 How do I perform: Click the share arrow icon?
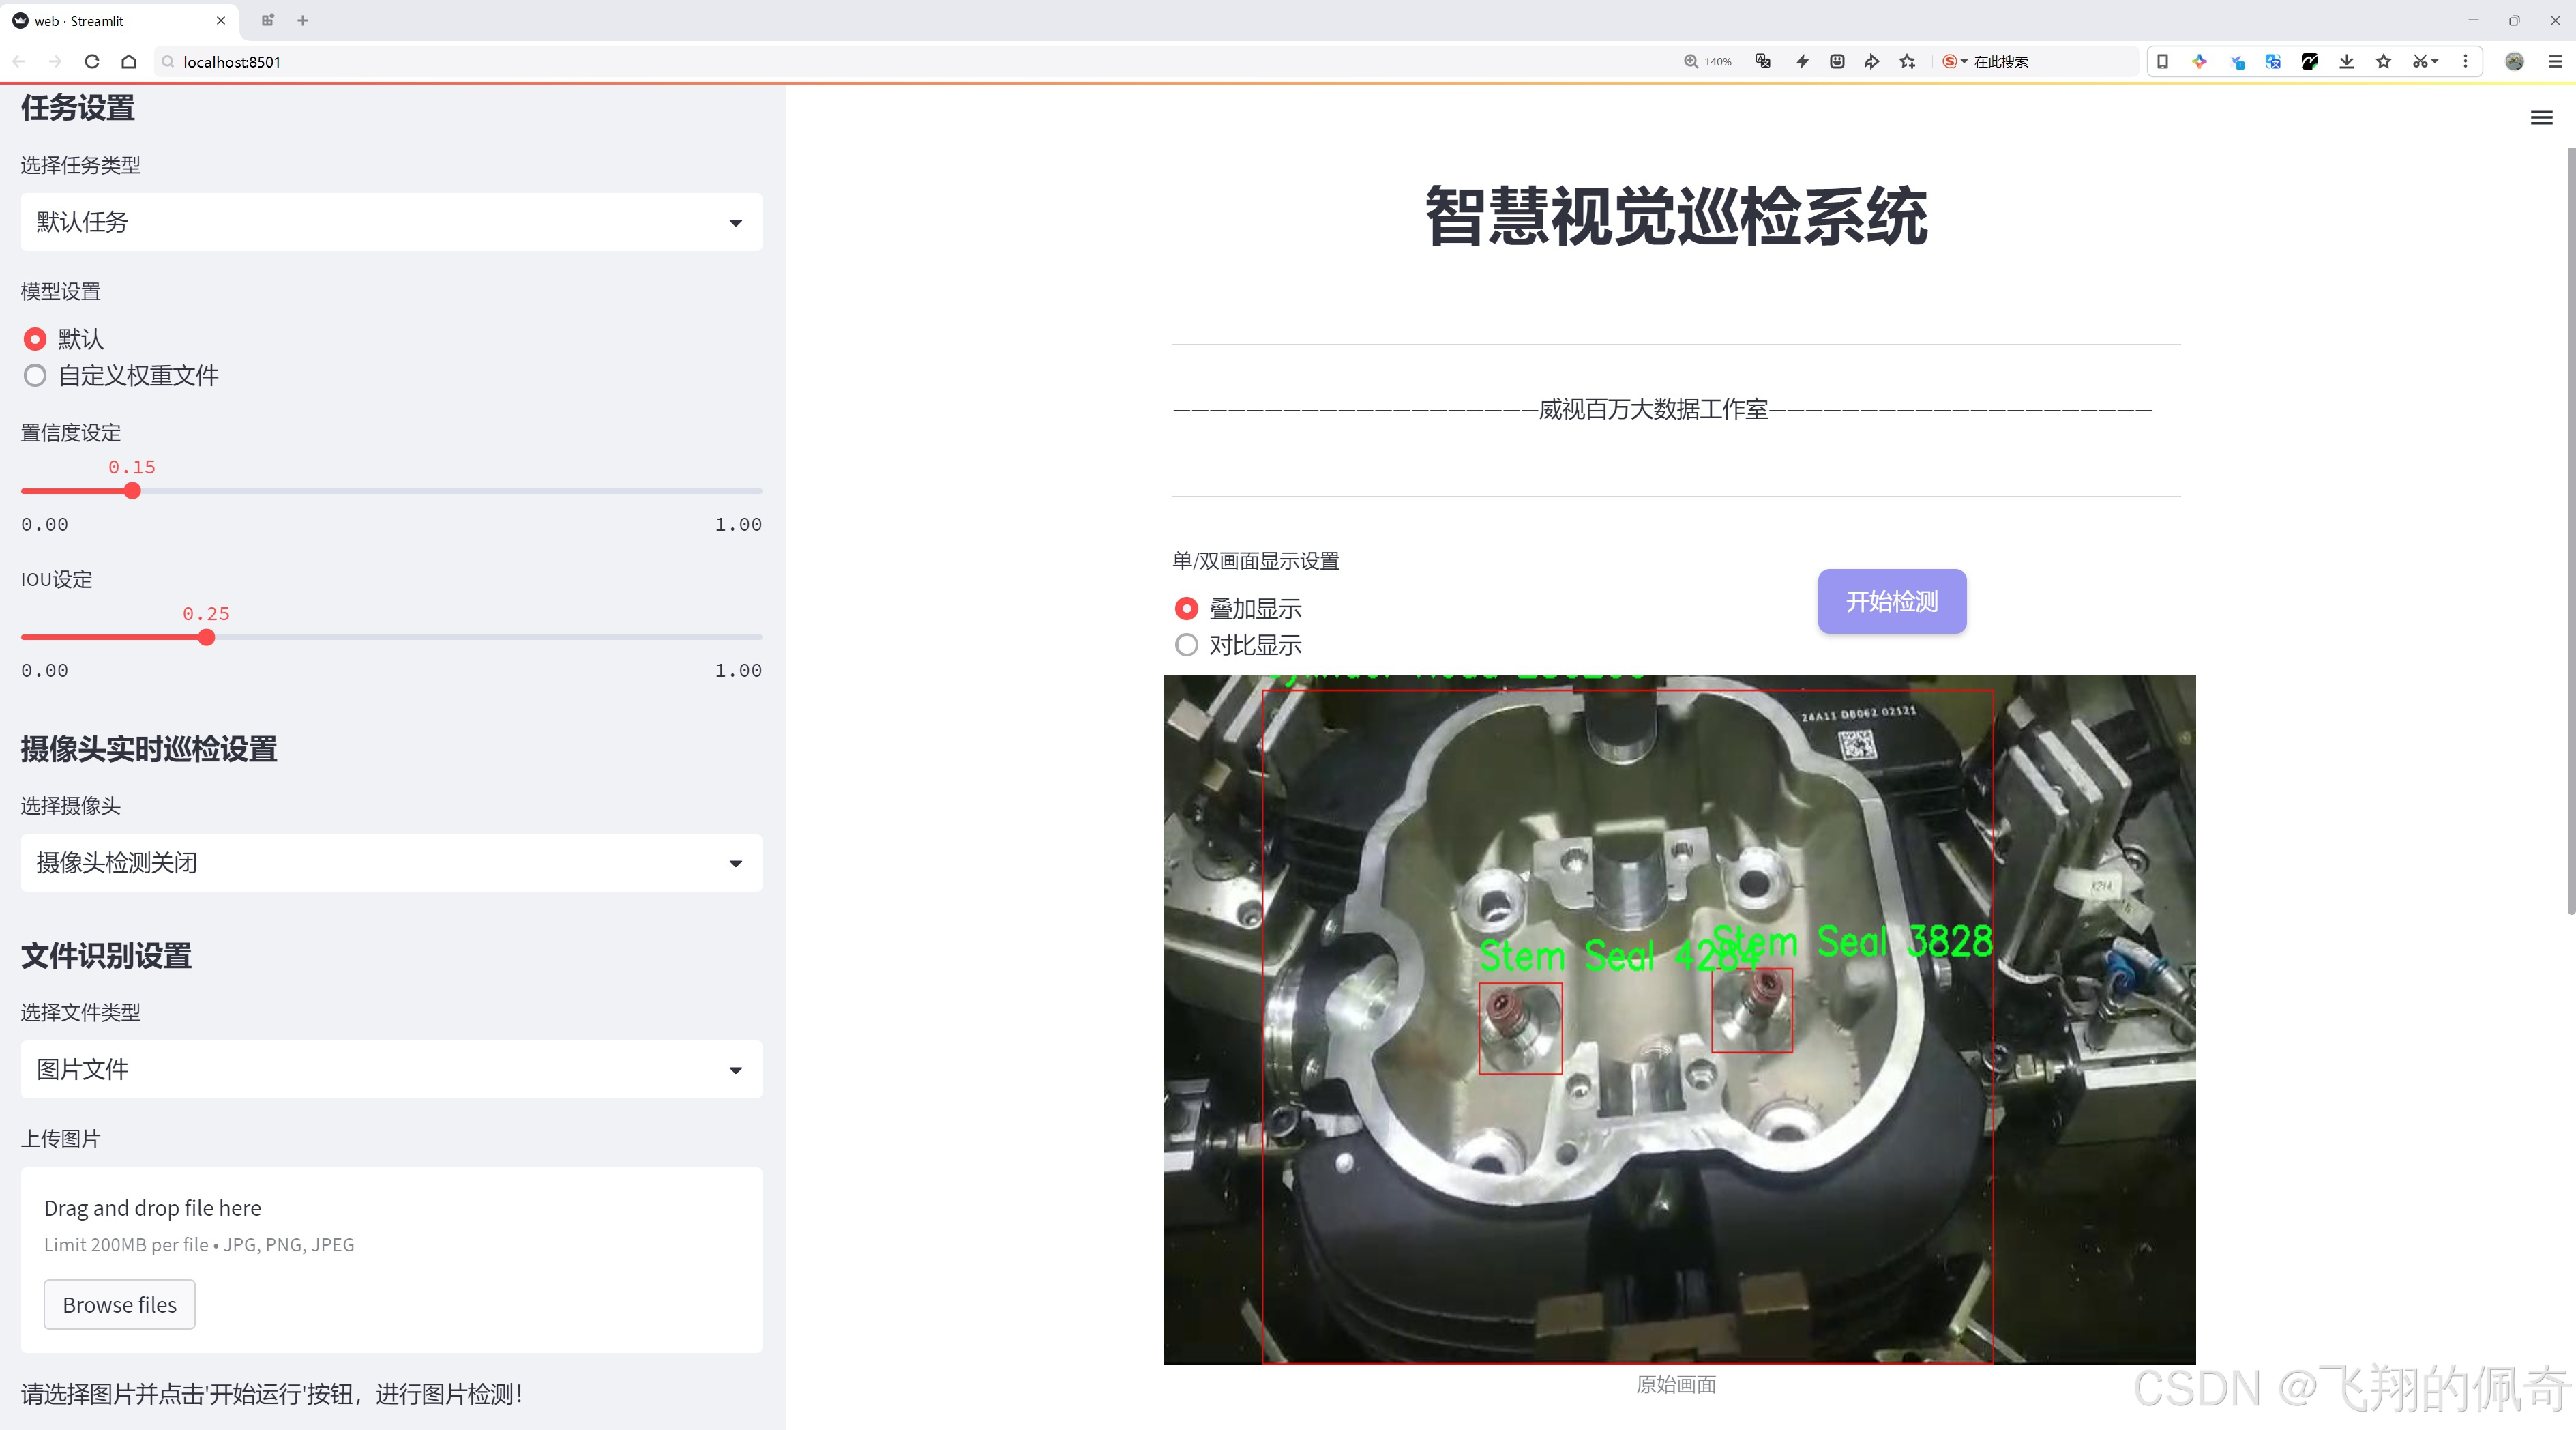(1872, 61)
